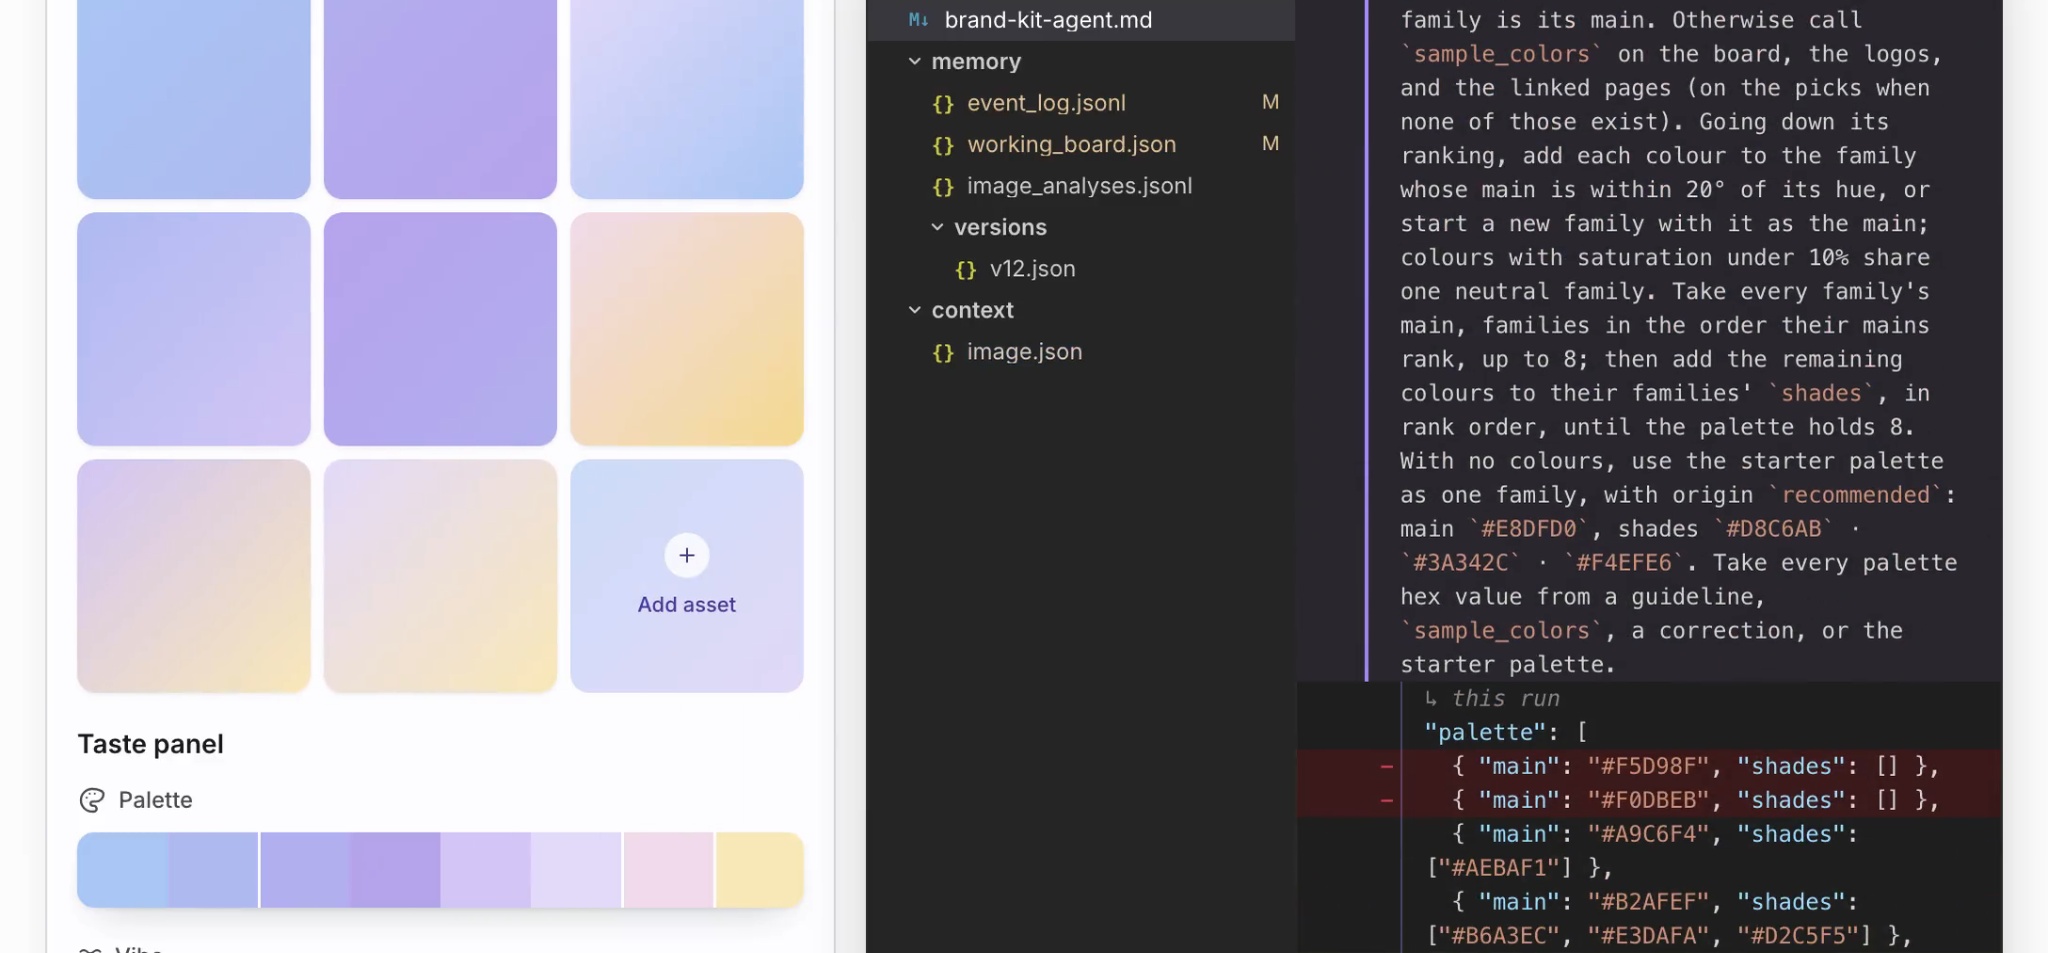Pick the pink swatch in the palette bar
Viewport: 2048px width, 953px height.
(668, 870)
